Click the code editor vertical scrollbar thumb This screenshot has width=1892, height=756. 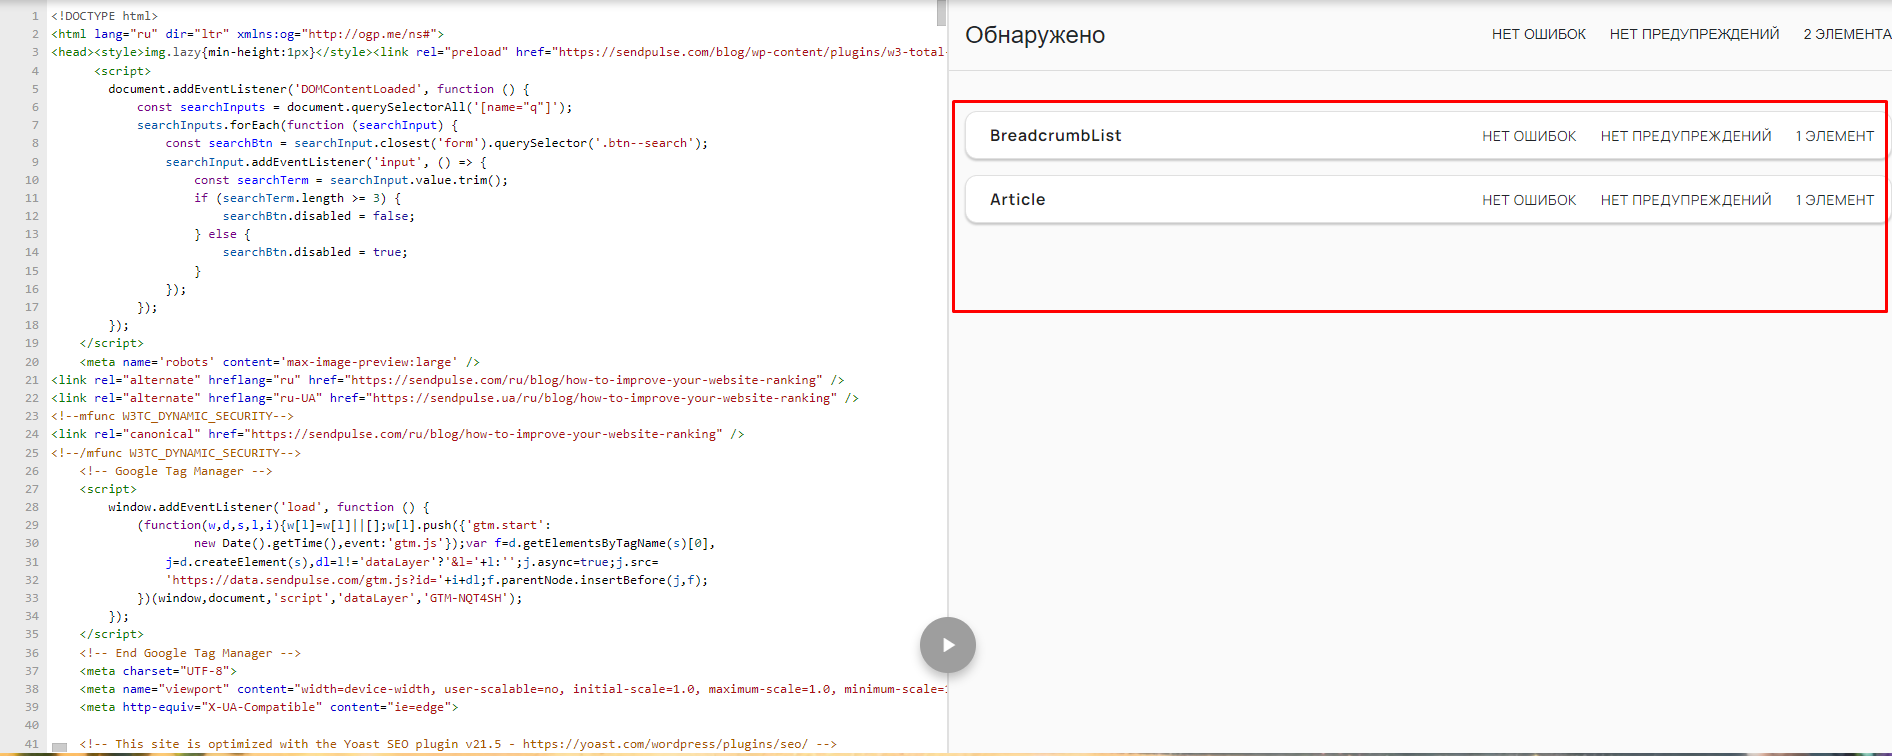point(941,13)
